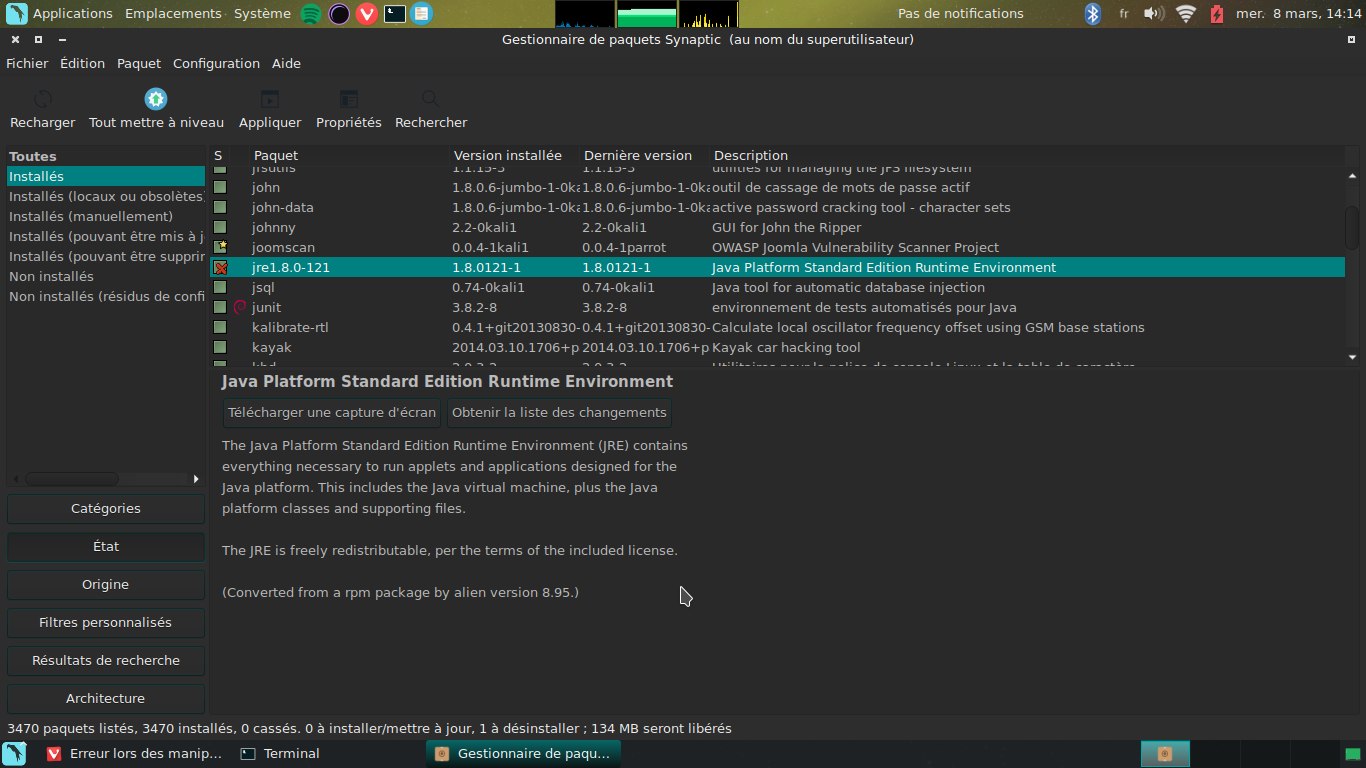This screenshot has height=768, width=1366.
Task: Open the terminal launcher in top panel
Action: [x=395, y=14]
